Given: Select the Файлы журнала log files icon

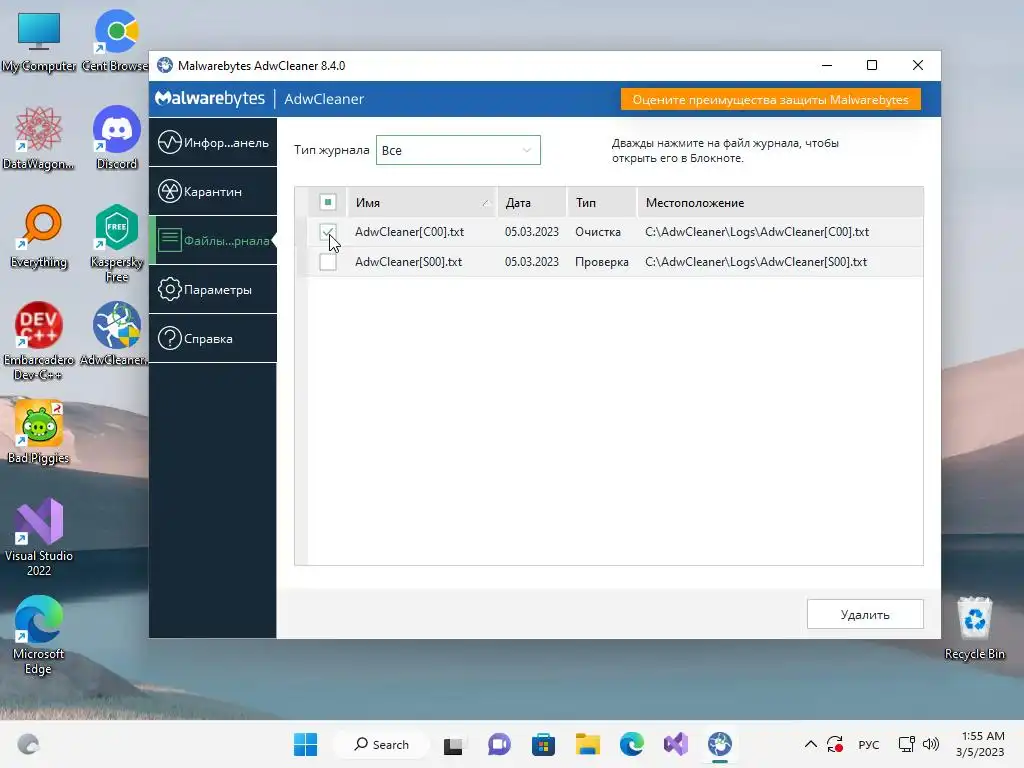Looking at the screenshot, I should point(169,240).
